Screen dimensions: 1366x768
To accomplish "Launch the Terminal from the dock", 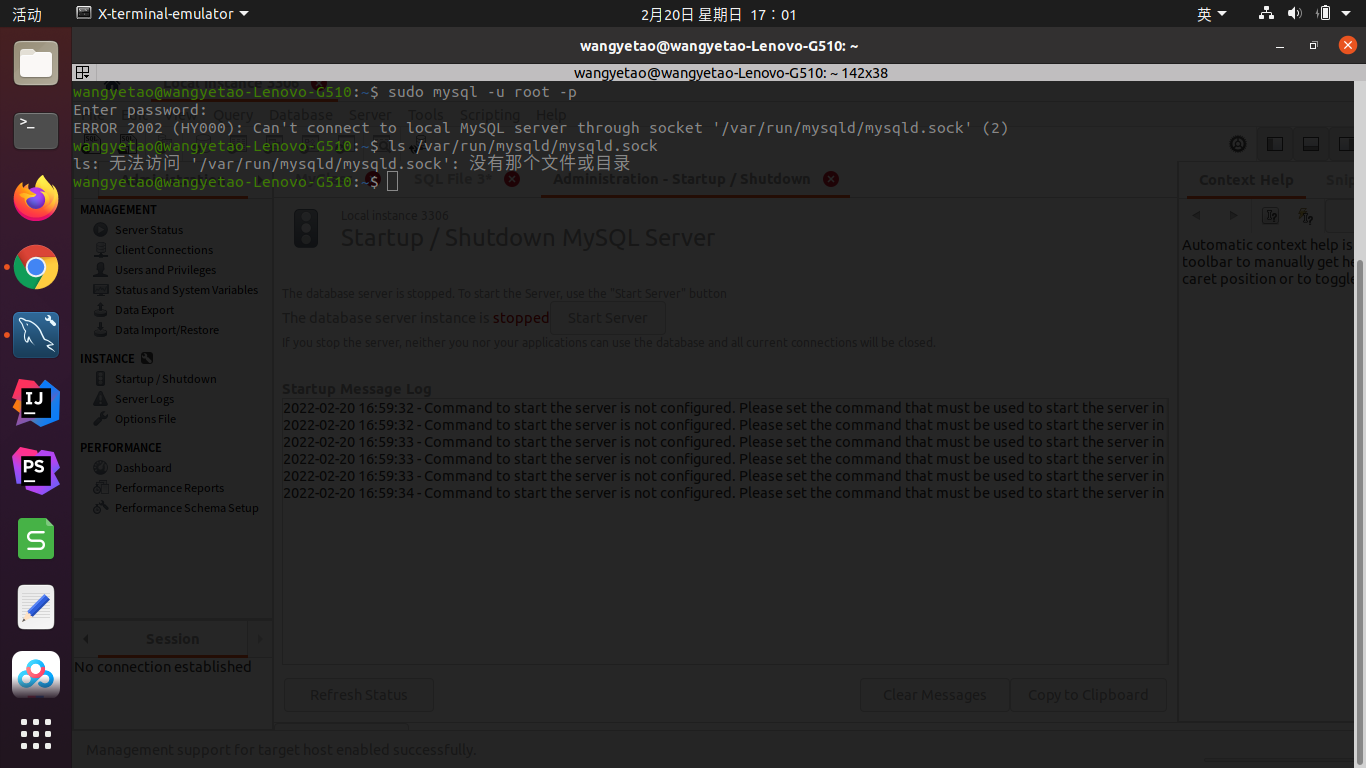I will (36, 130).
